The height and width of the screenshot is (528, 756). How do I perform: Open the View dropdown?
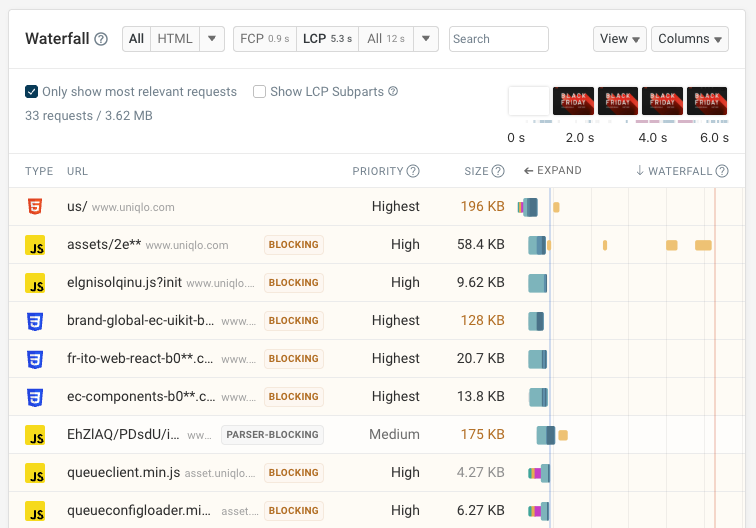619,39
